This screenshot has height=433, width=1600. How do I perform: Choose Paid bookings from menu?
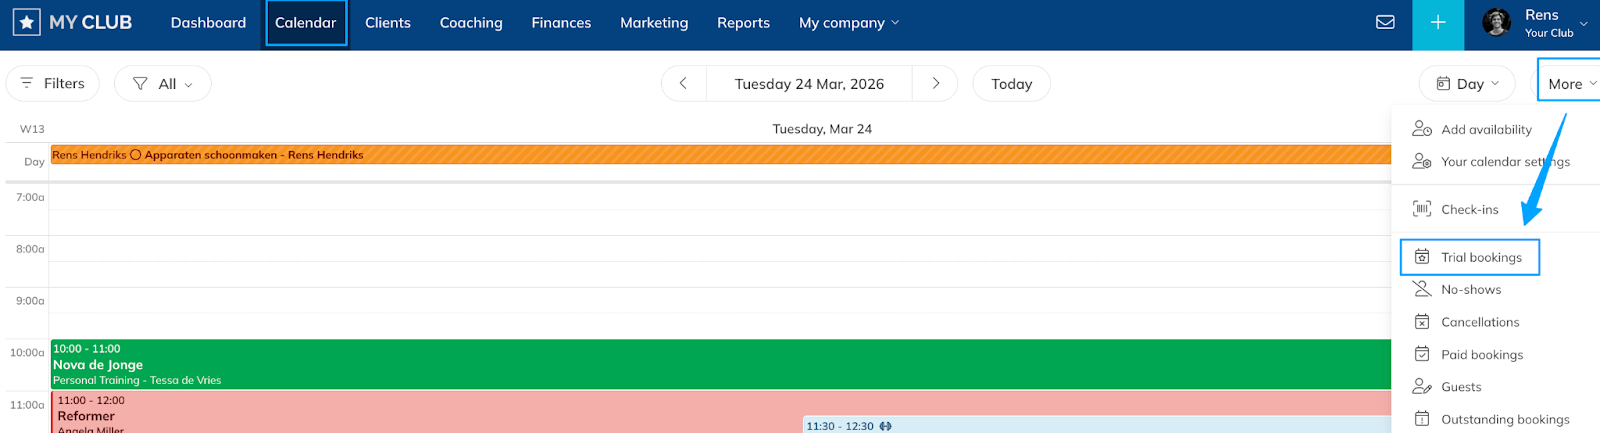coord(1481,354)
